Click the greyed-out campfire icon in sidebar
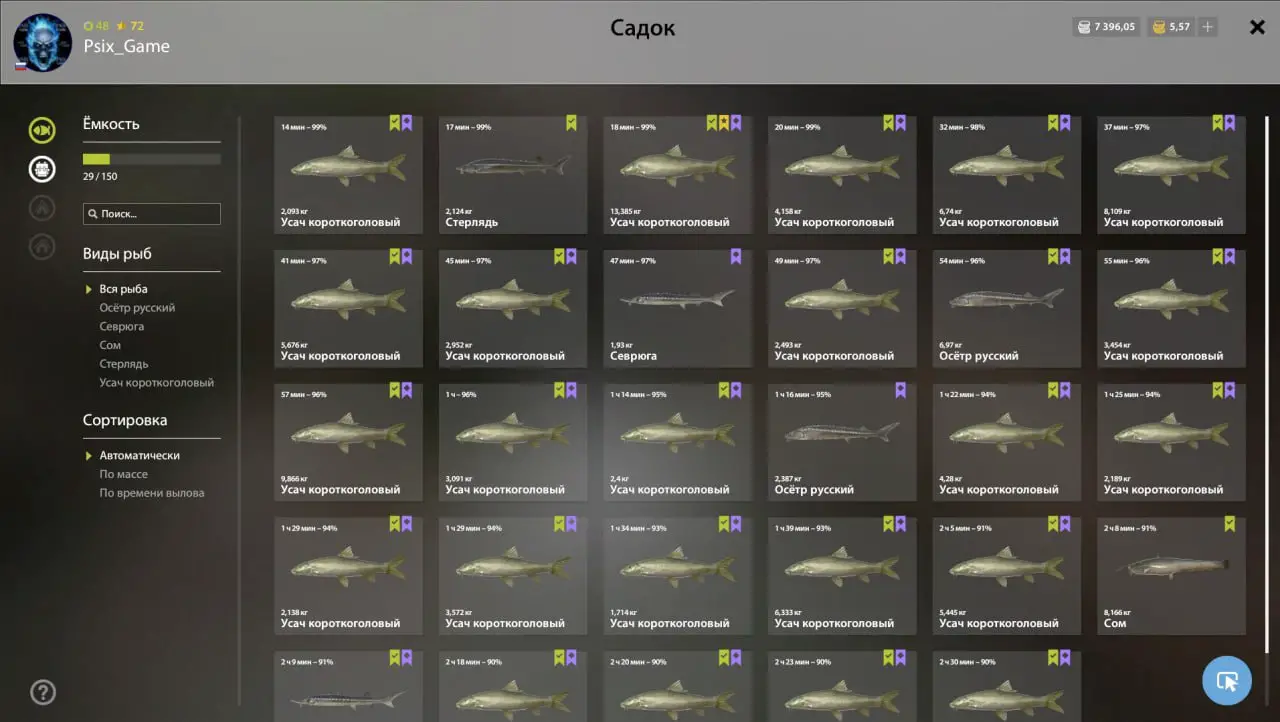 click(x=42, y=207)
